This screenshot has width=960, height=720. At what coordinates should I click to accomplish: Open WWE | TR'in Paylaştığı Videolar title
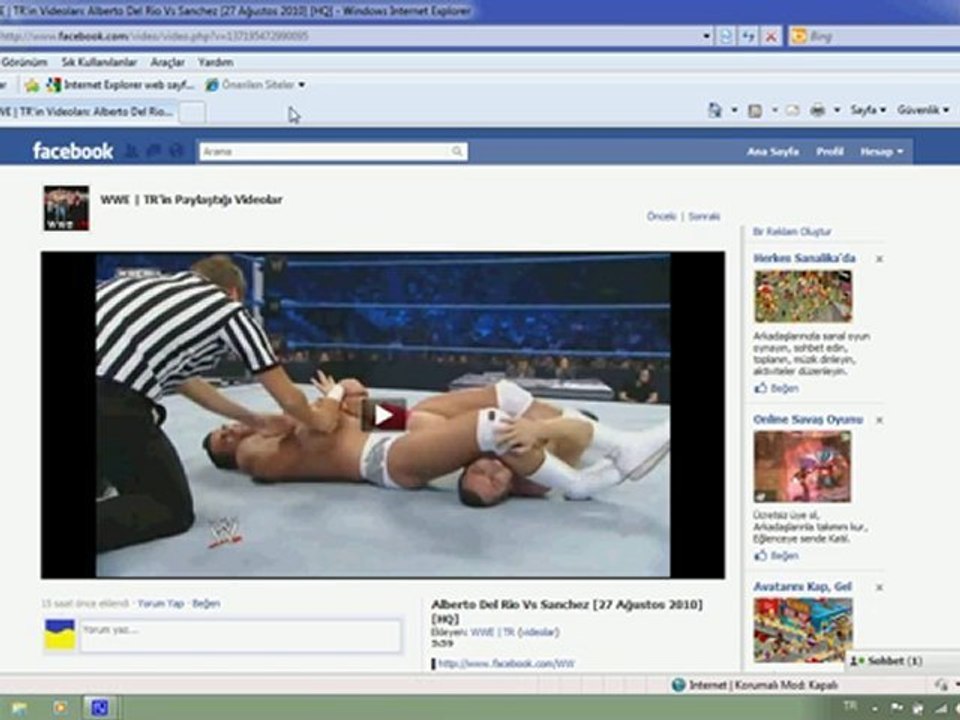pyautogui.click(x=192, y=200)
